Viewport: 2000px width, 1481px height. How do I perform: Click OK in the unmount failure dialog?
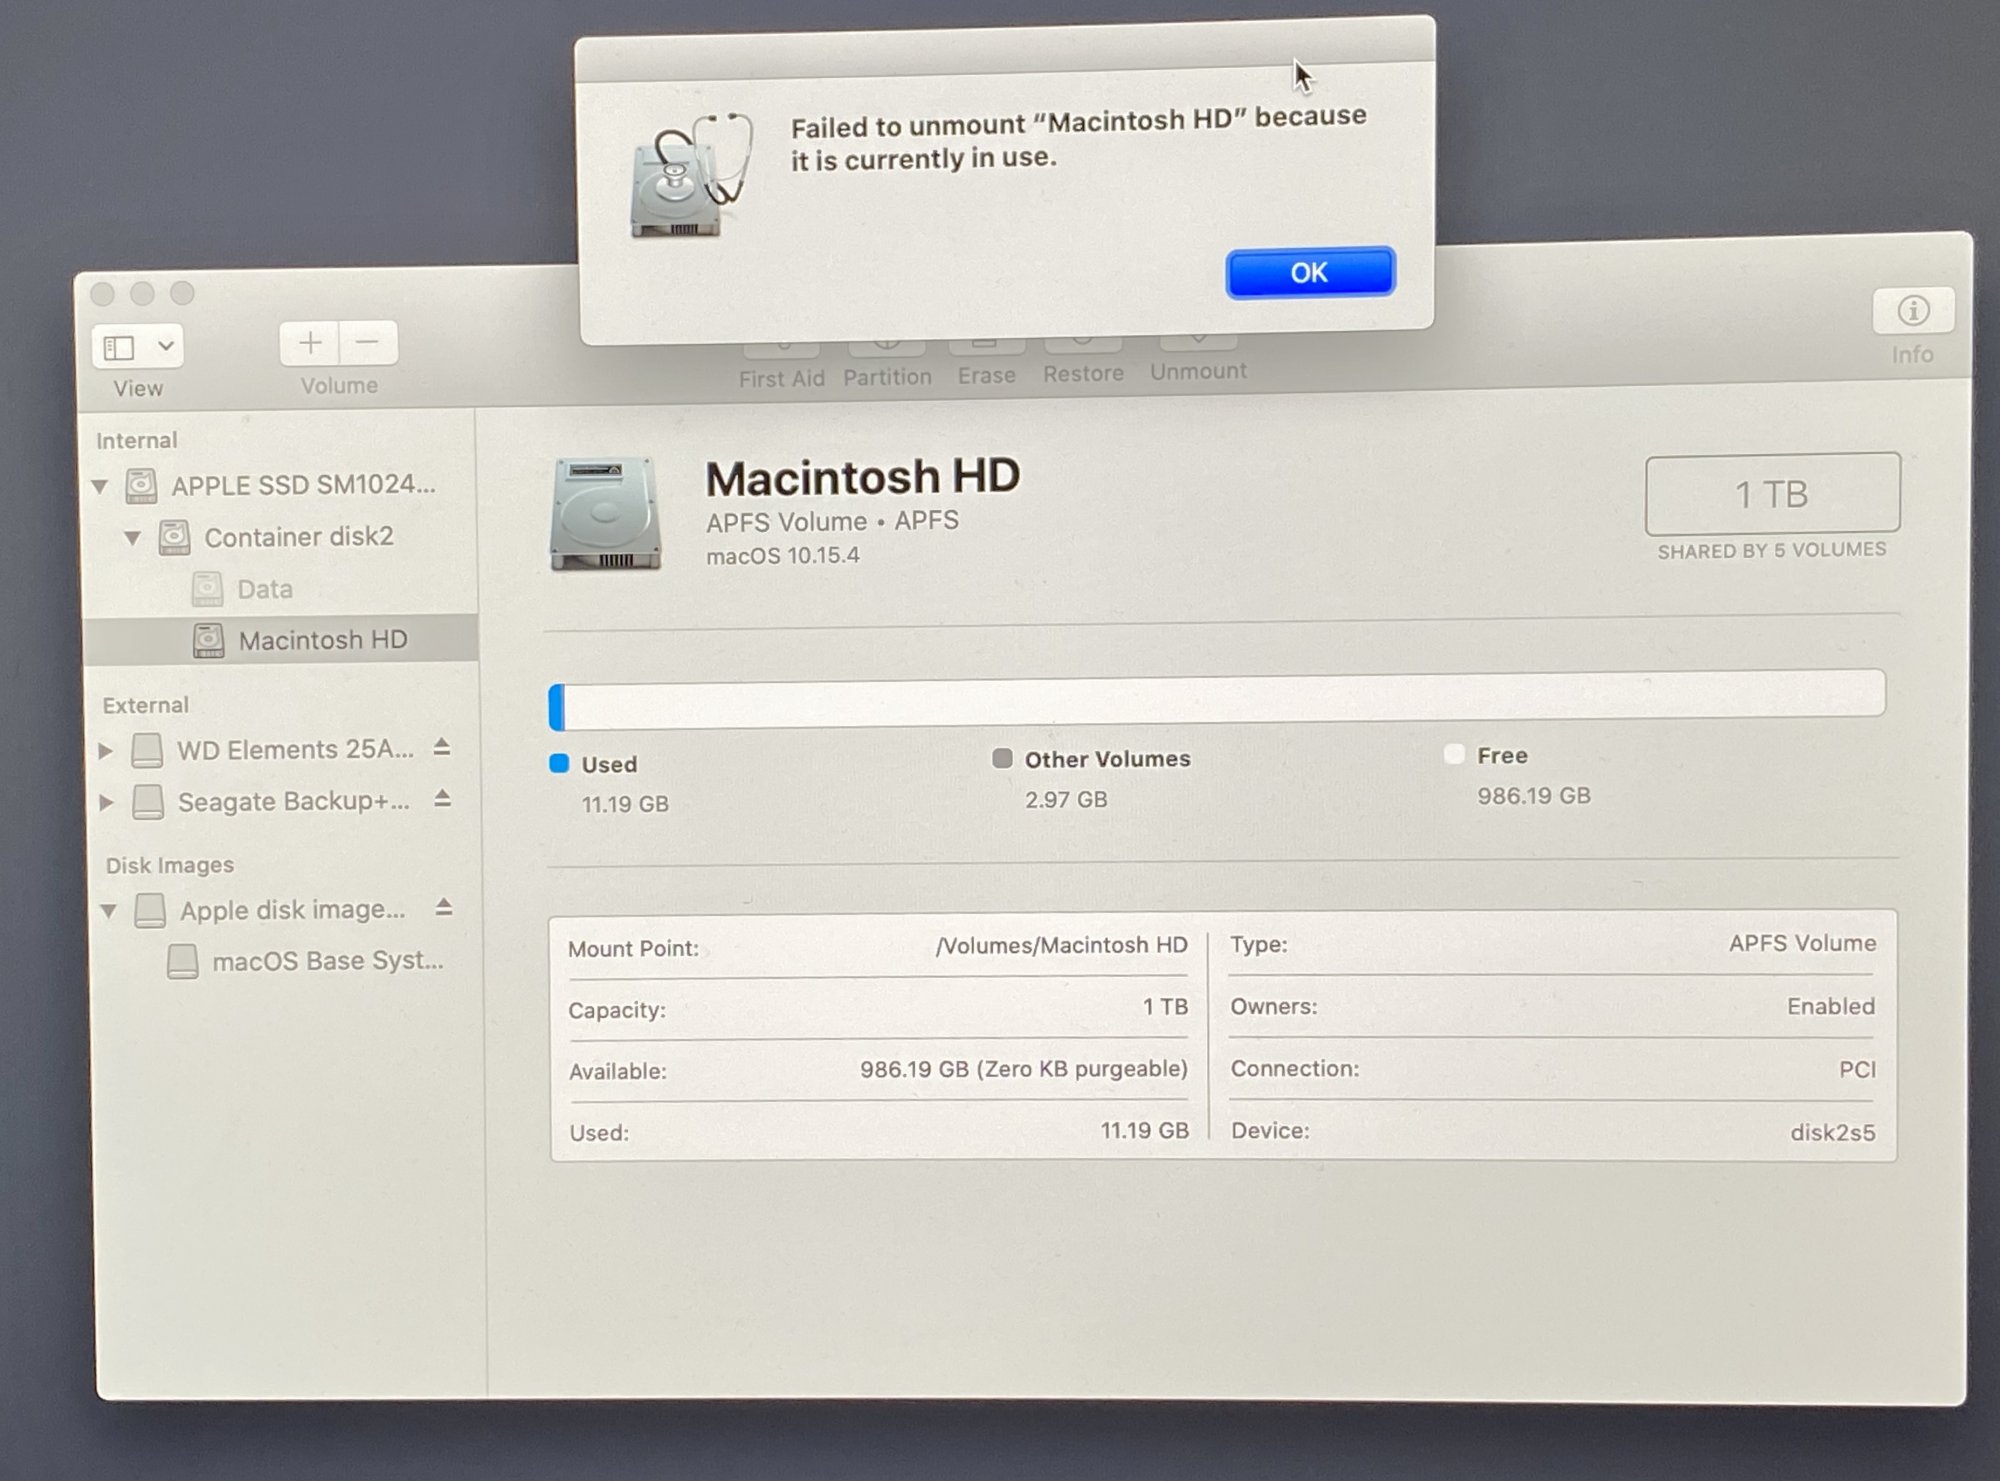click(1309, 272)
